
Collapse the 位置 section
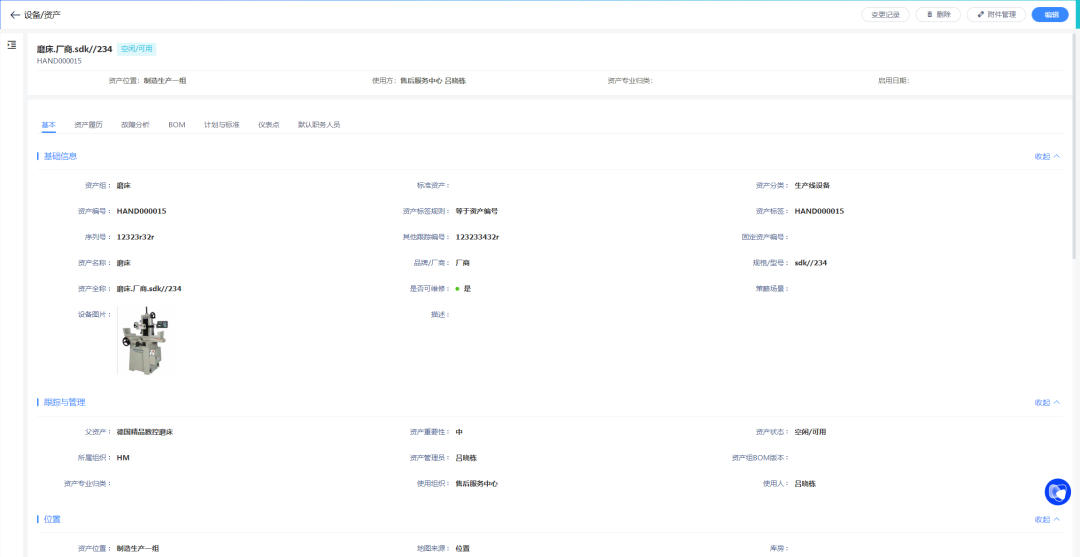pos(1047,519)
